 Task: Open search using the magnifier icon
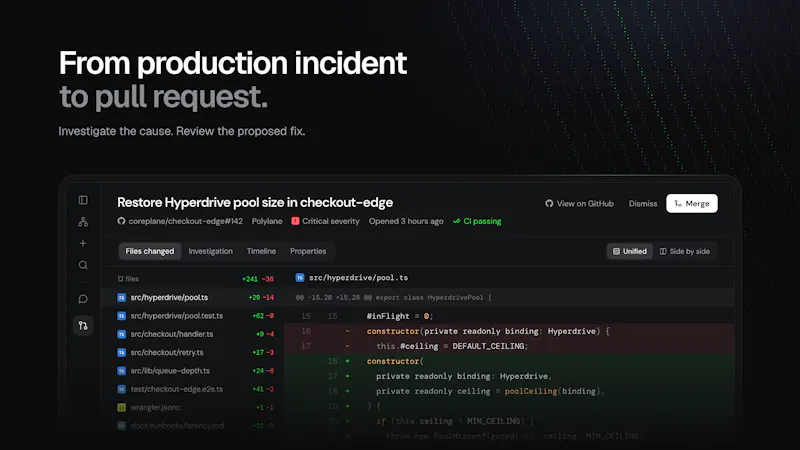pos(83,265)
